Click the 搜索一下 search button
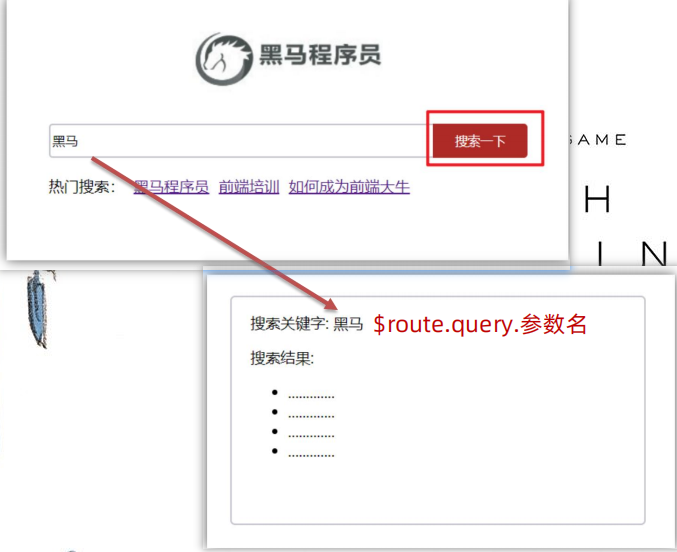 (480, 141)
